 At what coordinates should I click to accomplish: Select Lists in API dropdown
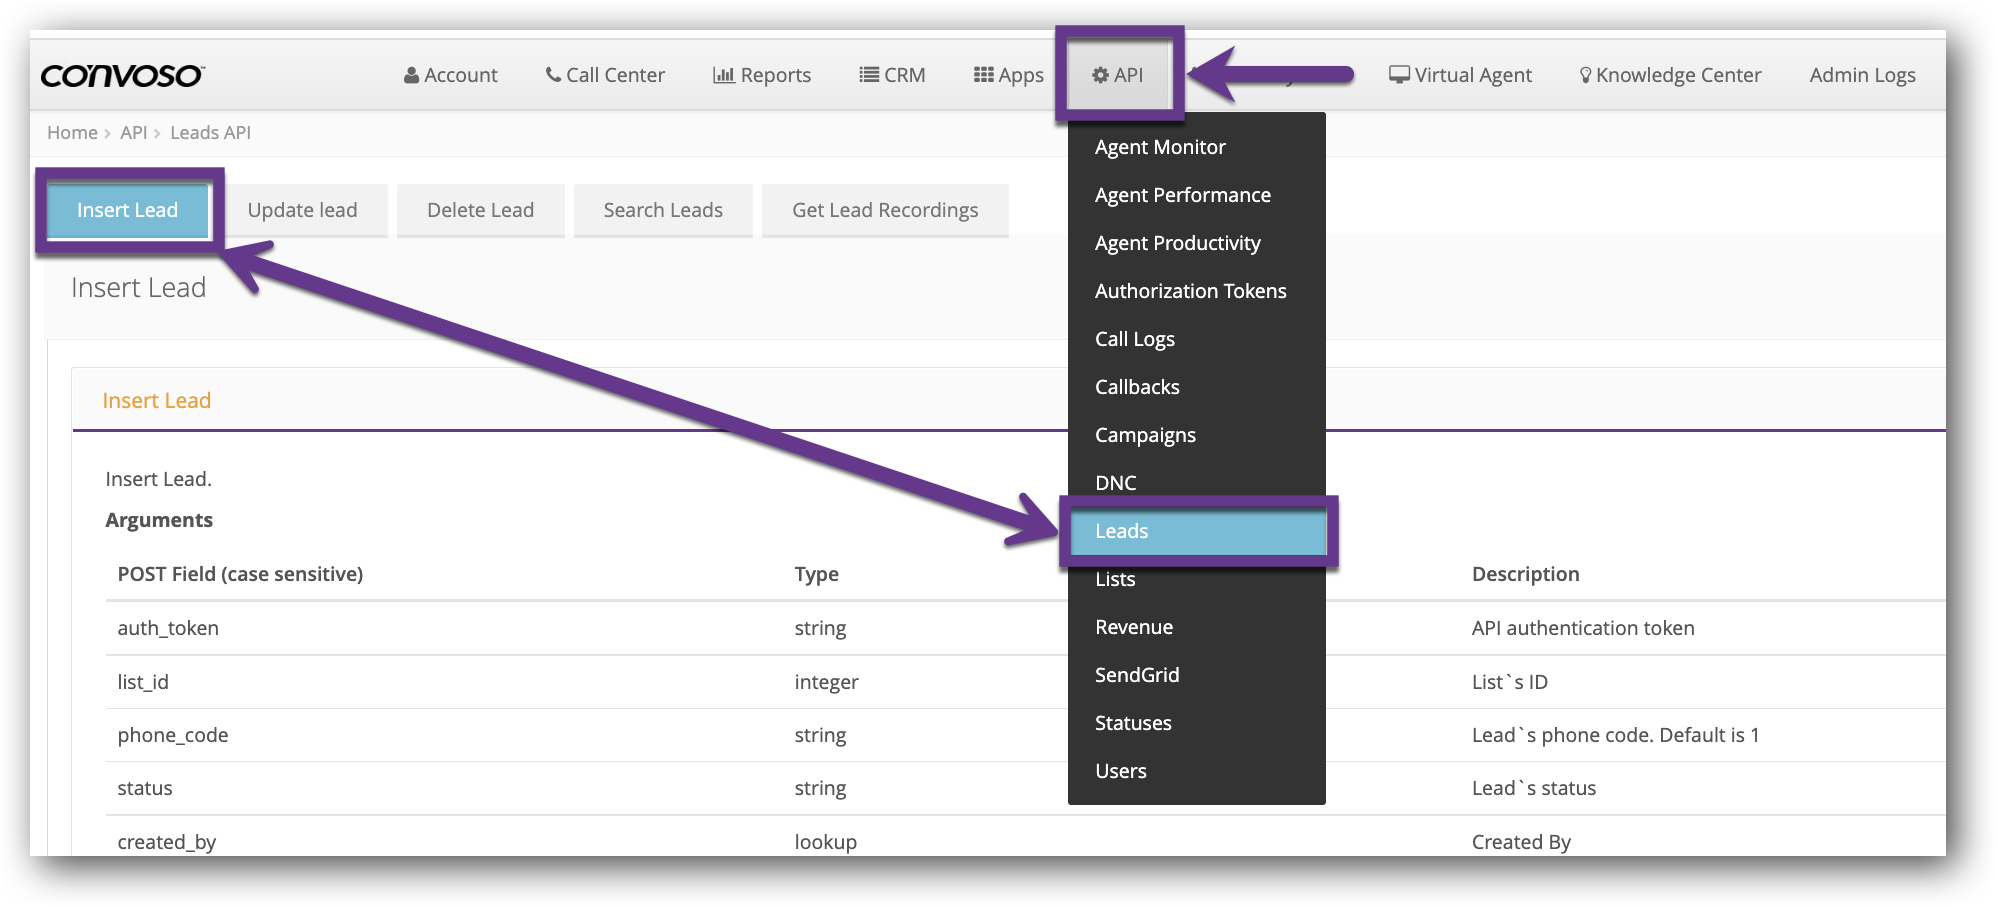pyautogui.click(x=1197, y=579)
